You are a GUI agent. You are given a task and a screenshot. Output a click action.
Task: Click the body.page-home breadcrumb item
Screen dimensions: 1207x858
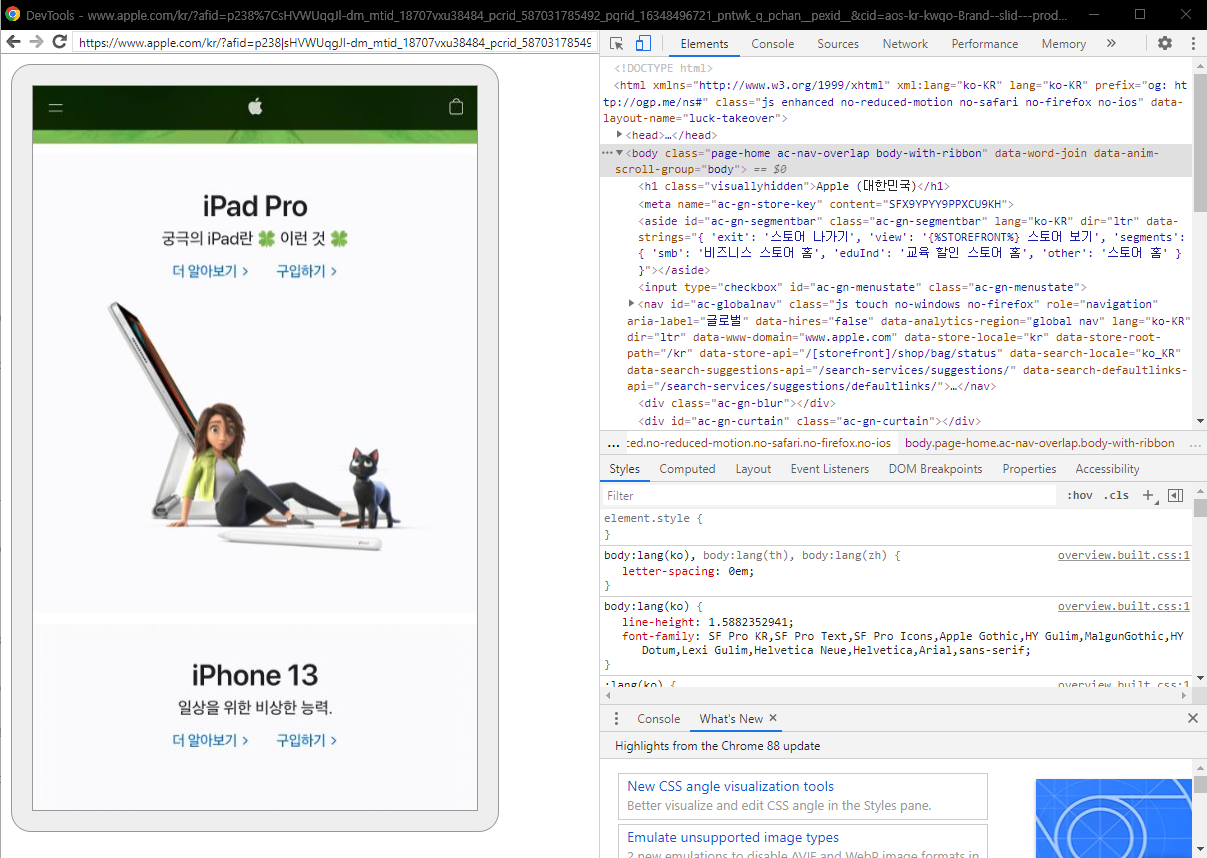[1039, 443]
